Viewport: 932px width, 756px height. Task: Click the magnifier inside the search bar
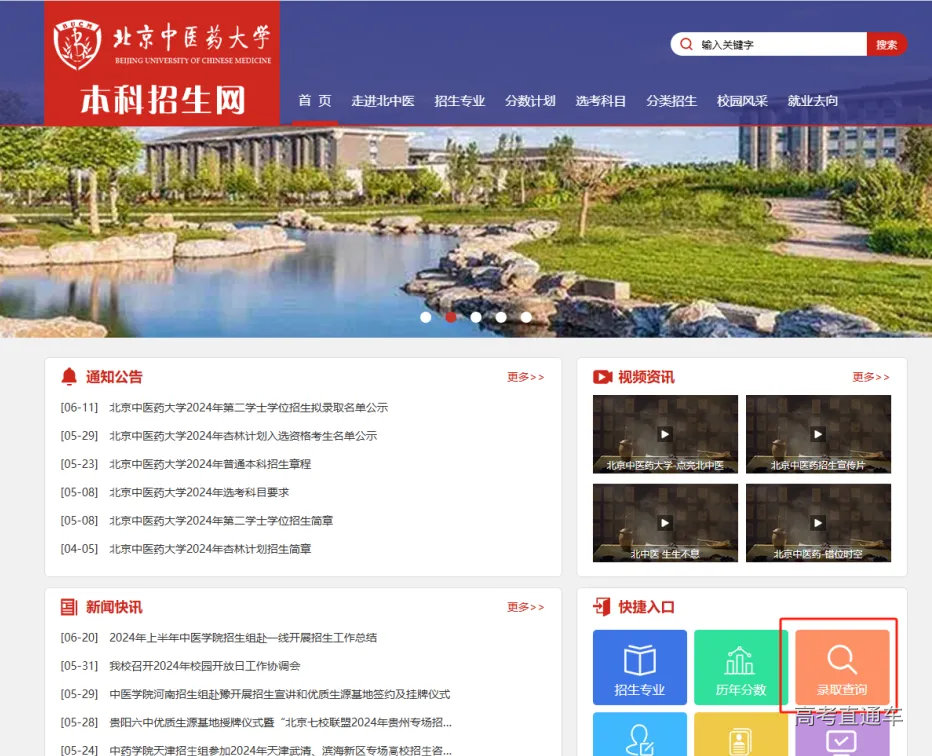(x=686, y=44)
